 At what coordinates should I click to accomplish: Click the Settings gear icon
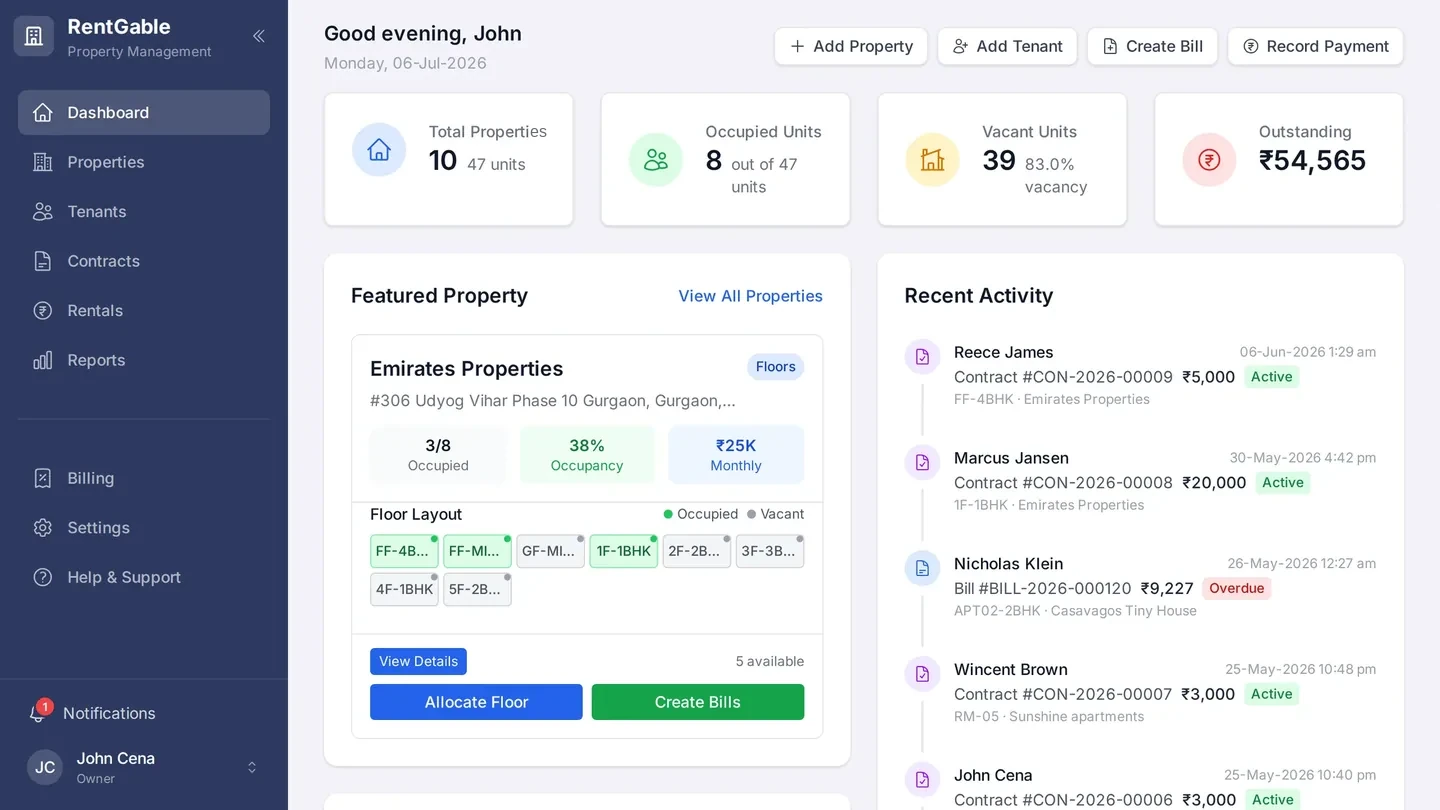click(x=42, y=527)
